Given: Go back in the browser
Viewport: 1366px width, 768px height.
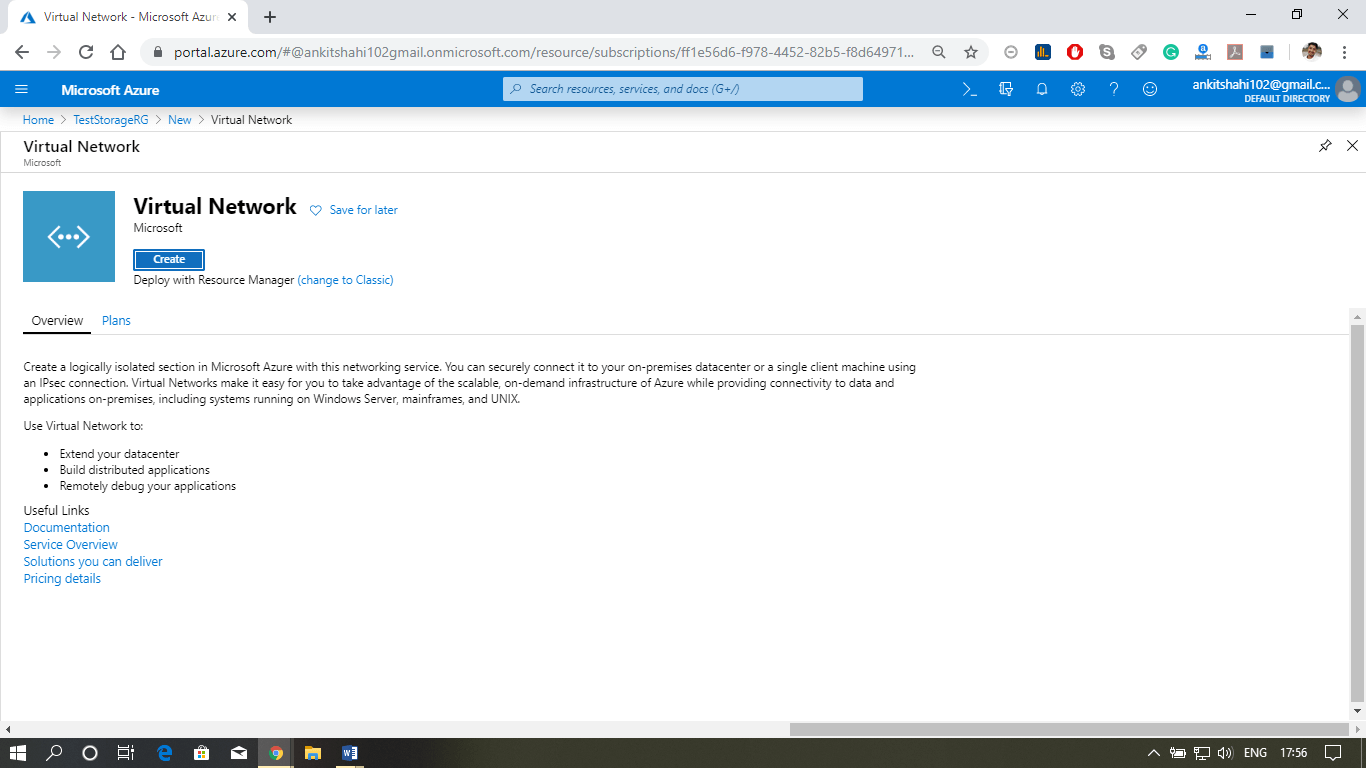Looking at the screenshot, I should coord(22,52).
